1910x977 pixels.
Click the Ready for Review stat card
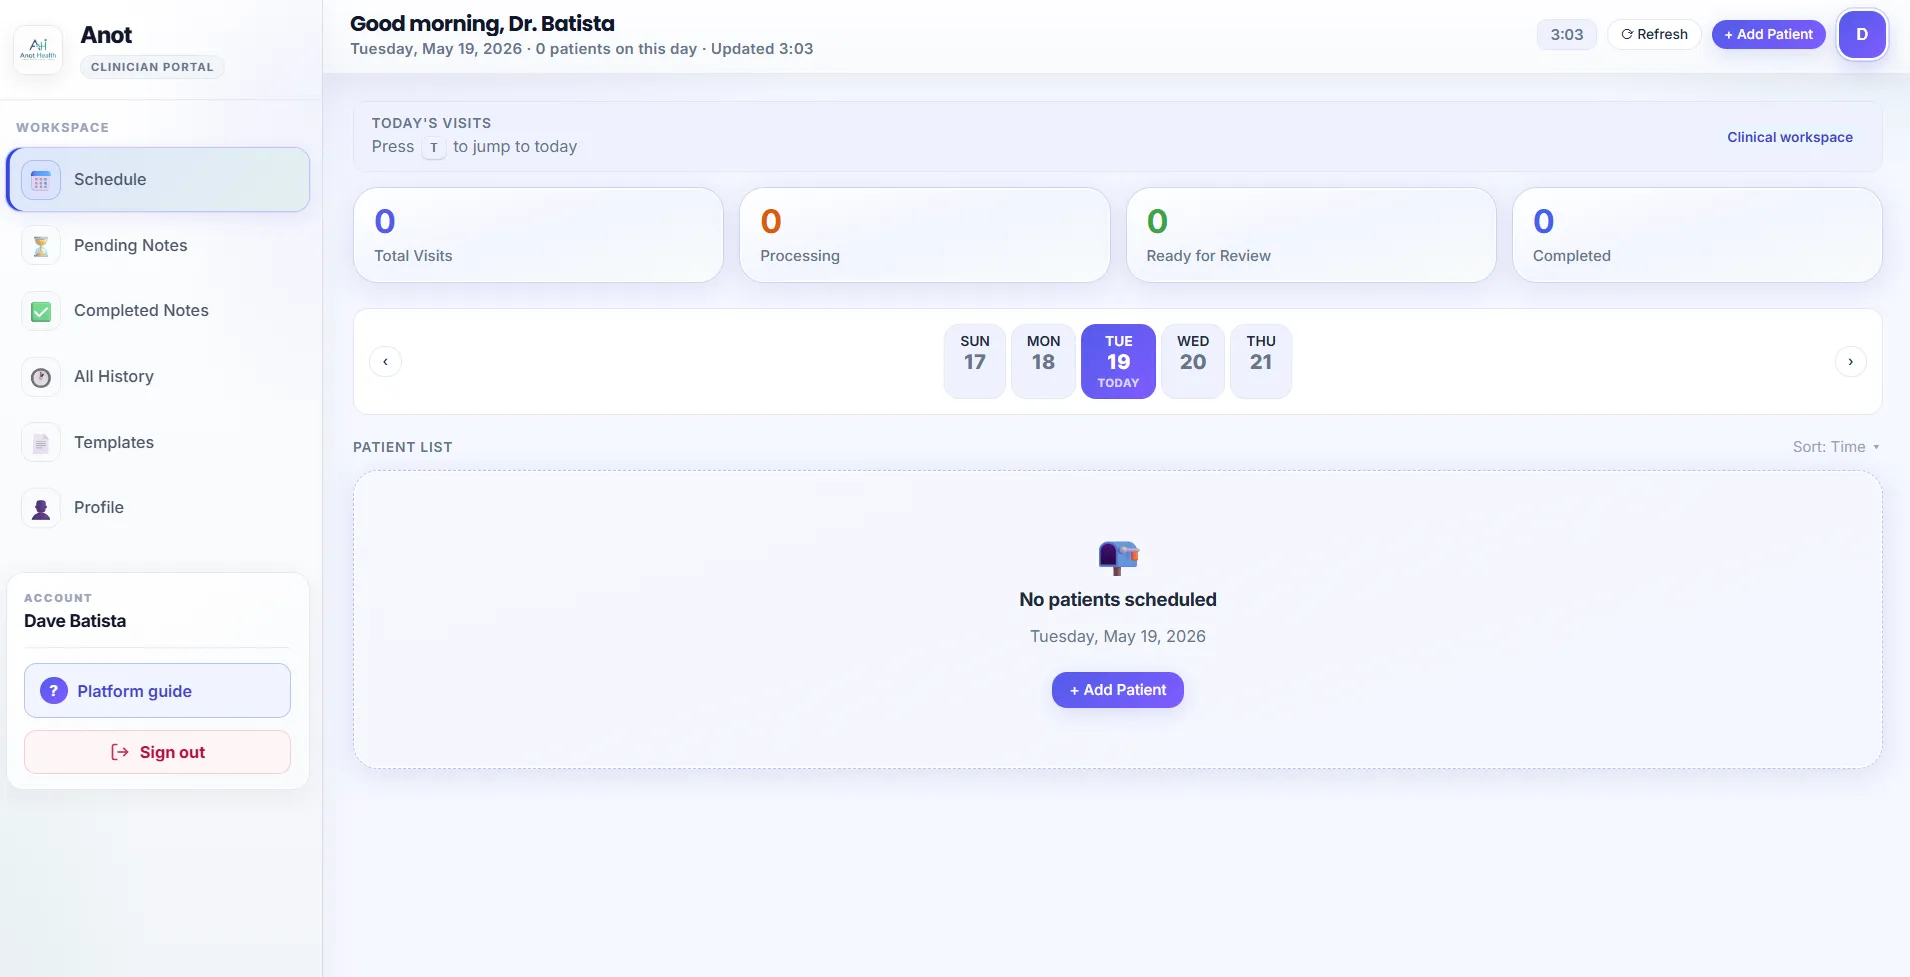click(1311, 235)
